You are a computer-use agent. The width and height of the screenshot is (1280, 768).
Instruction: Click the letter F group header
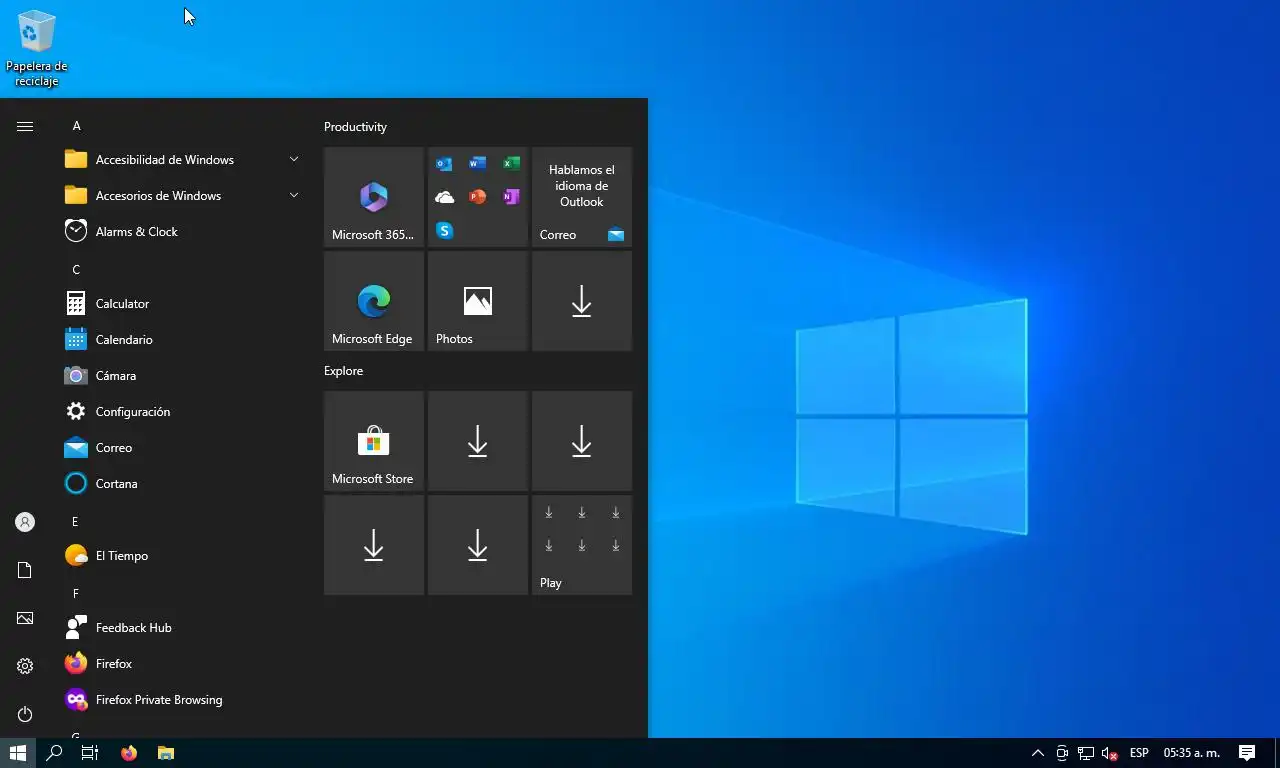75,594
